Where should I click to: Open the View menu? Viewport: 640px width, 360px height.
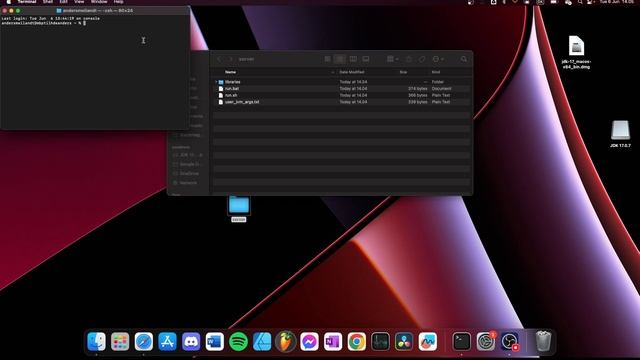tap(79, 2)
